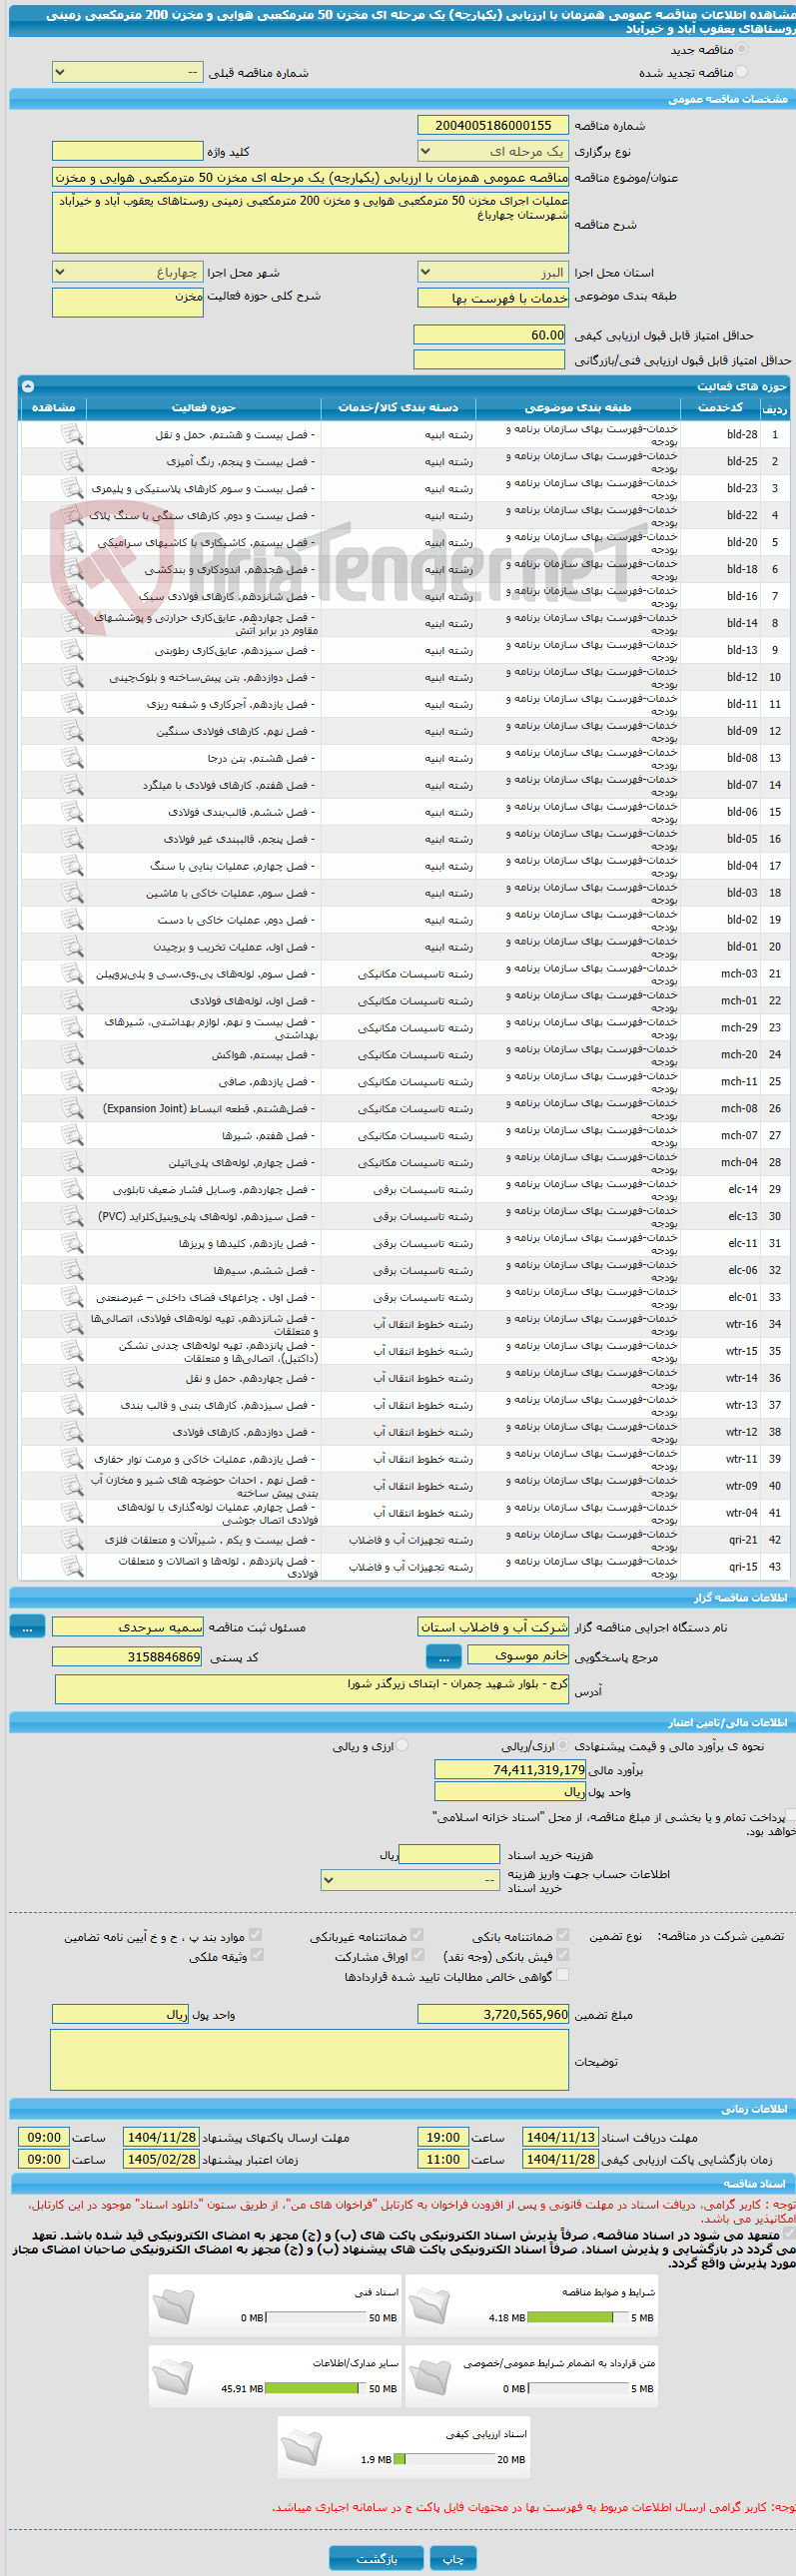Click progress bar for سایر مدارک/اطلاعات
Viewport: 796px width, 2576px height.
[316, 2388]
